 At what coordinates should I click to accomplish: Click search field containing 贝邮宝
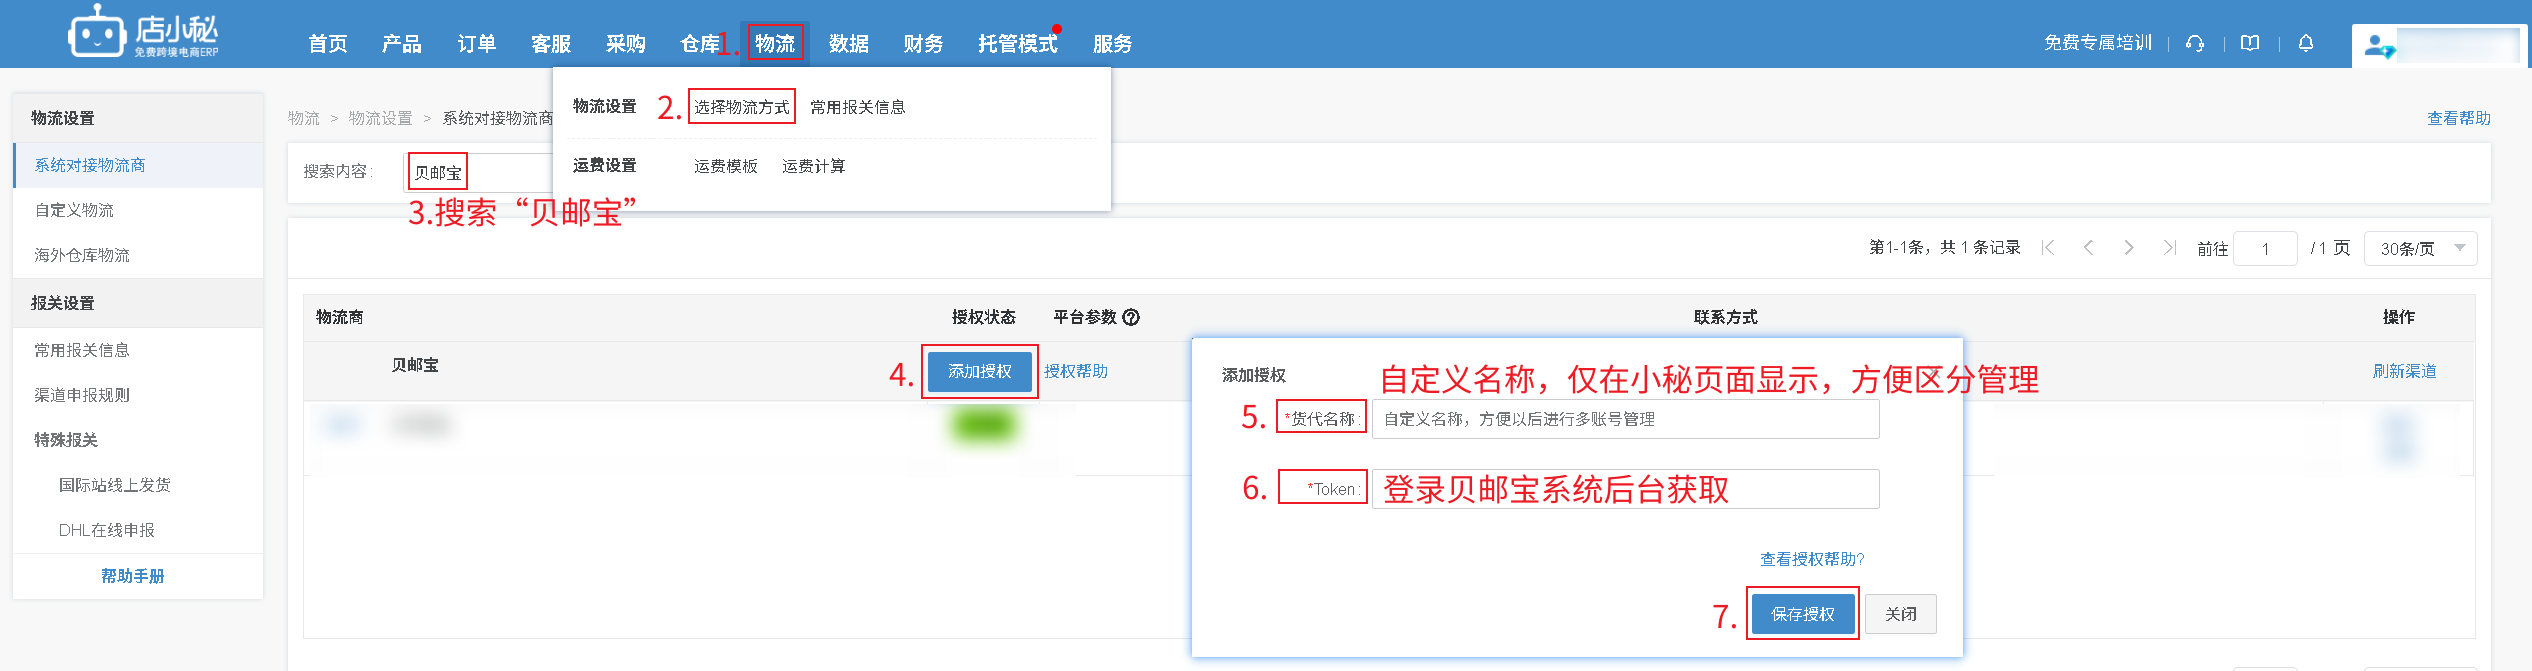[x=478, y=172]
